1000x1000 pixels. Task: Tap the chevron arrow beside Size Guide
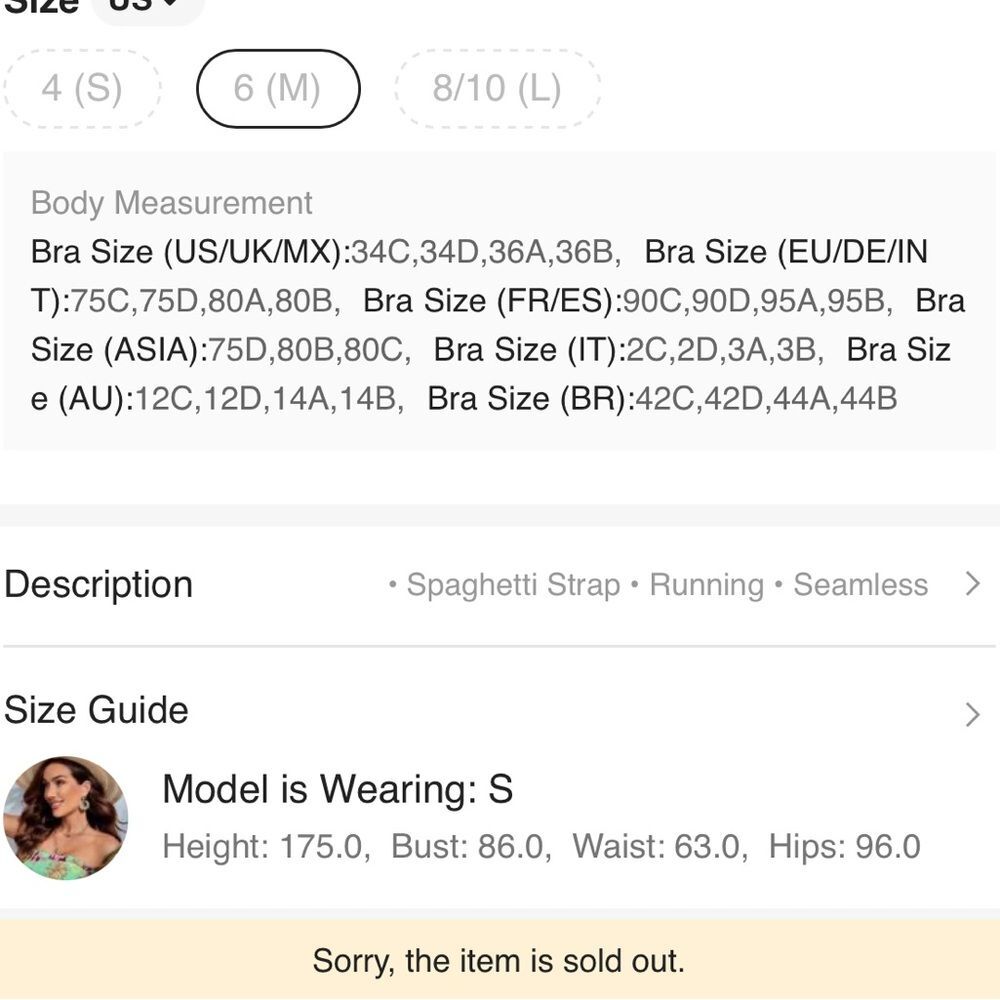(972, 714)
